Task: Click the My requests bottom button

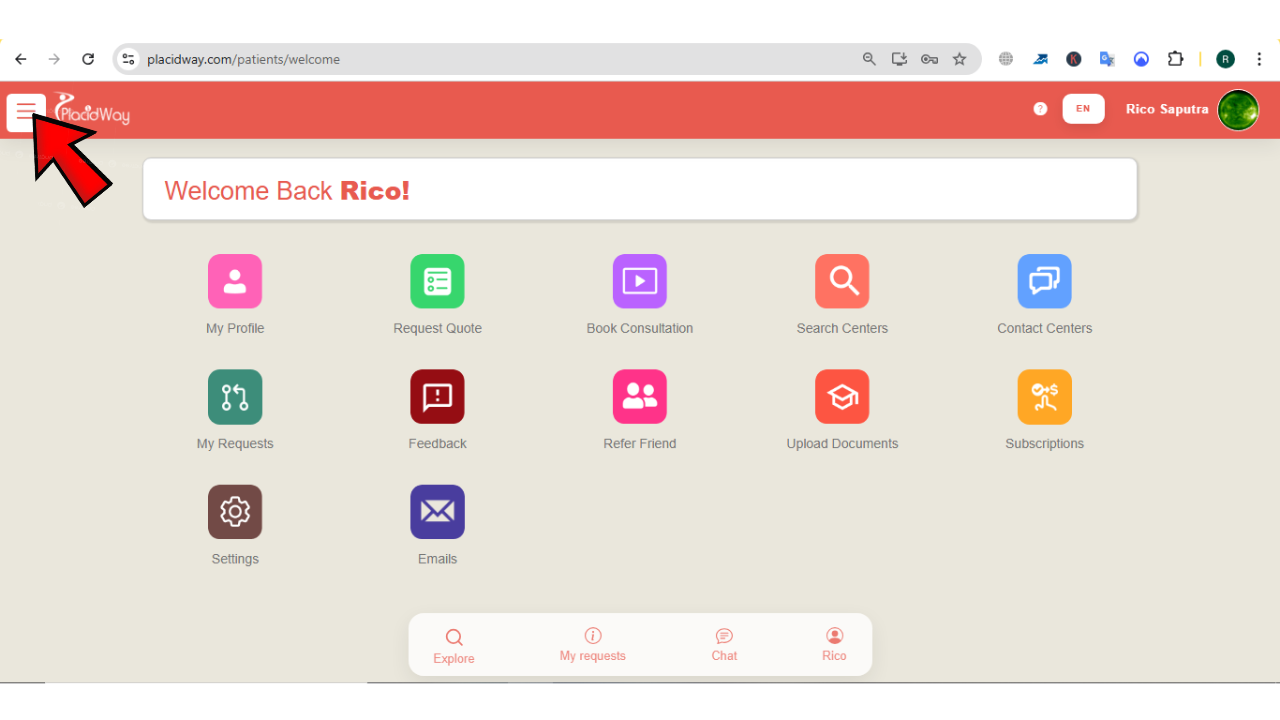Action: (592, 644)
